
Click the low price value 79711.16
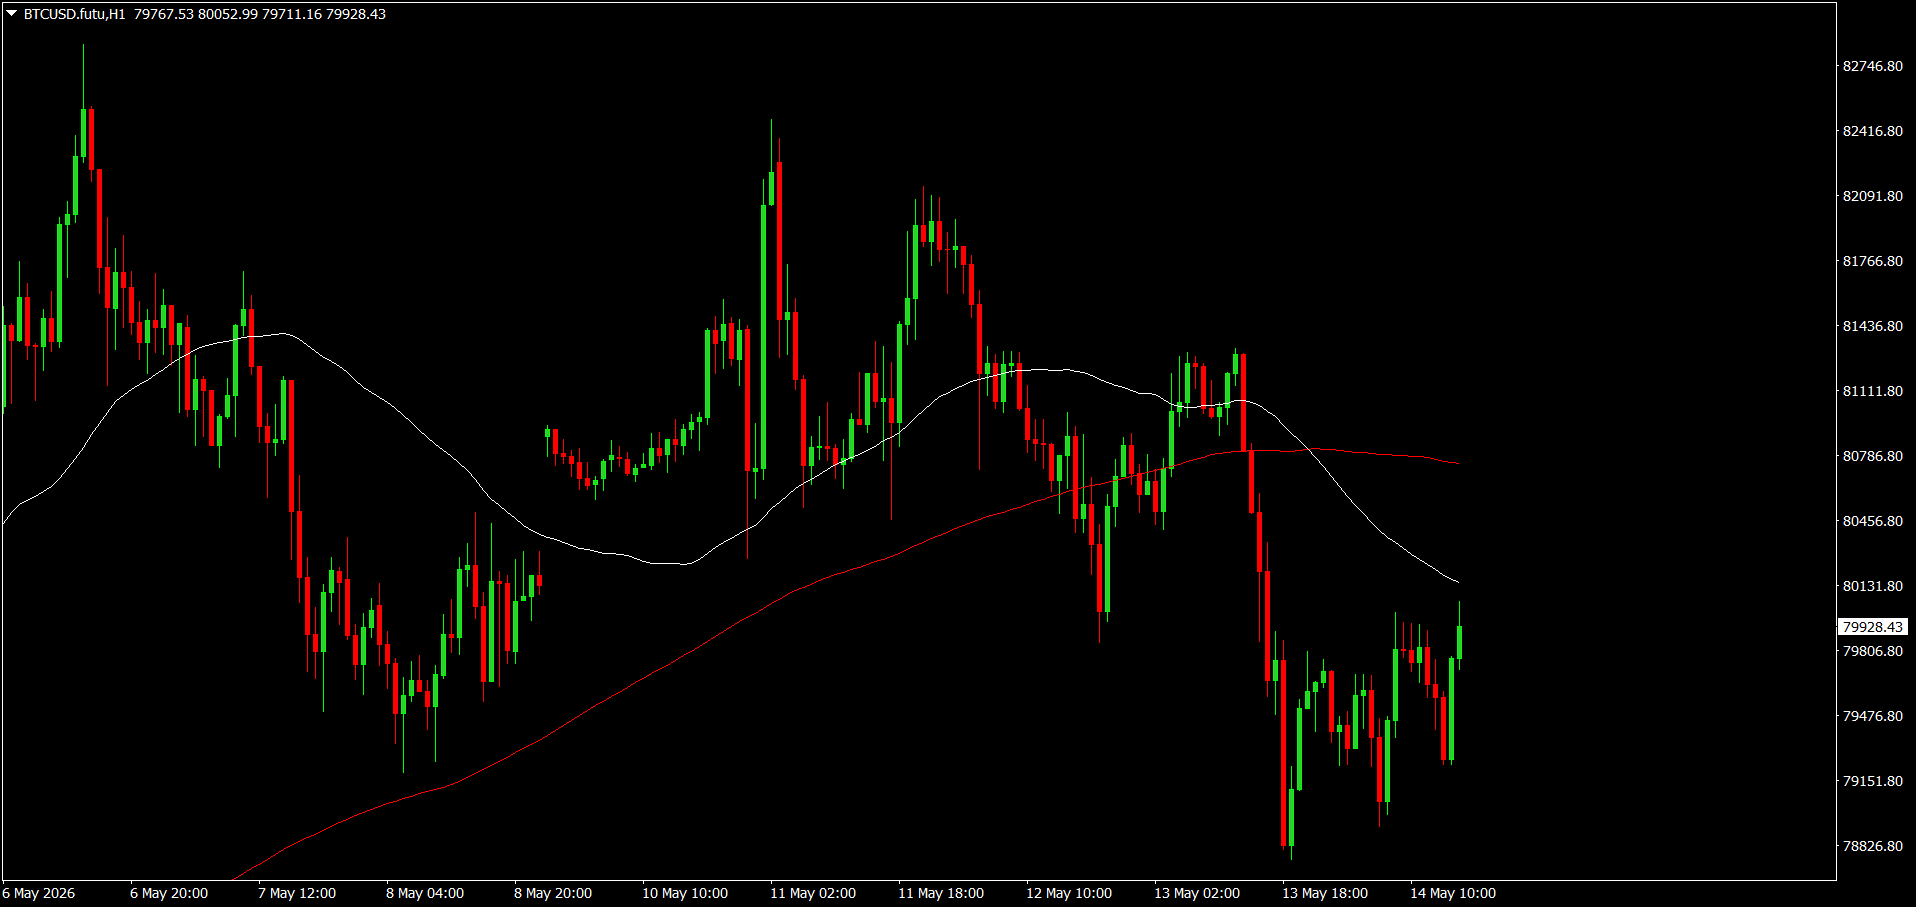[x=292, y=14]
